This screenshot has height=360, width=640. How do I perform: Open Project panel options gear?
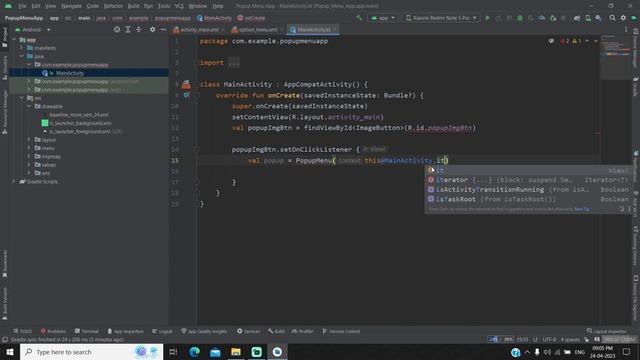point(152,29)
